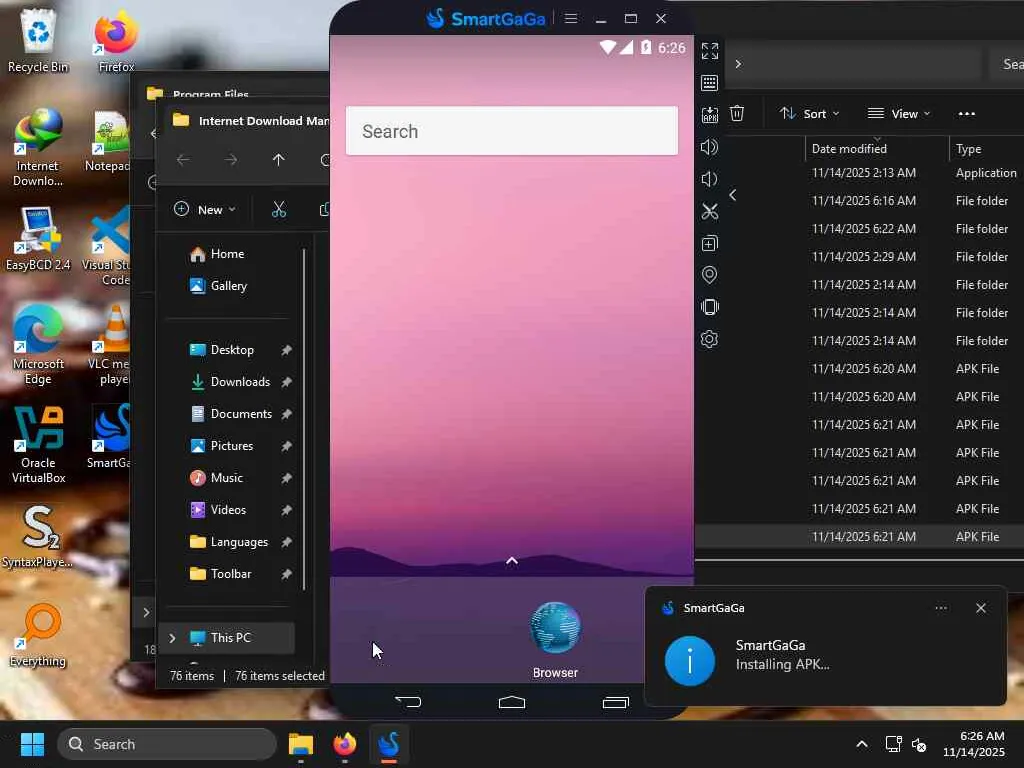The height and width of the screenshot is (768, 1024).
Task: Tap the Android home navigation button
Action: click(x=511, y=702)
